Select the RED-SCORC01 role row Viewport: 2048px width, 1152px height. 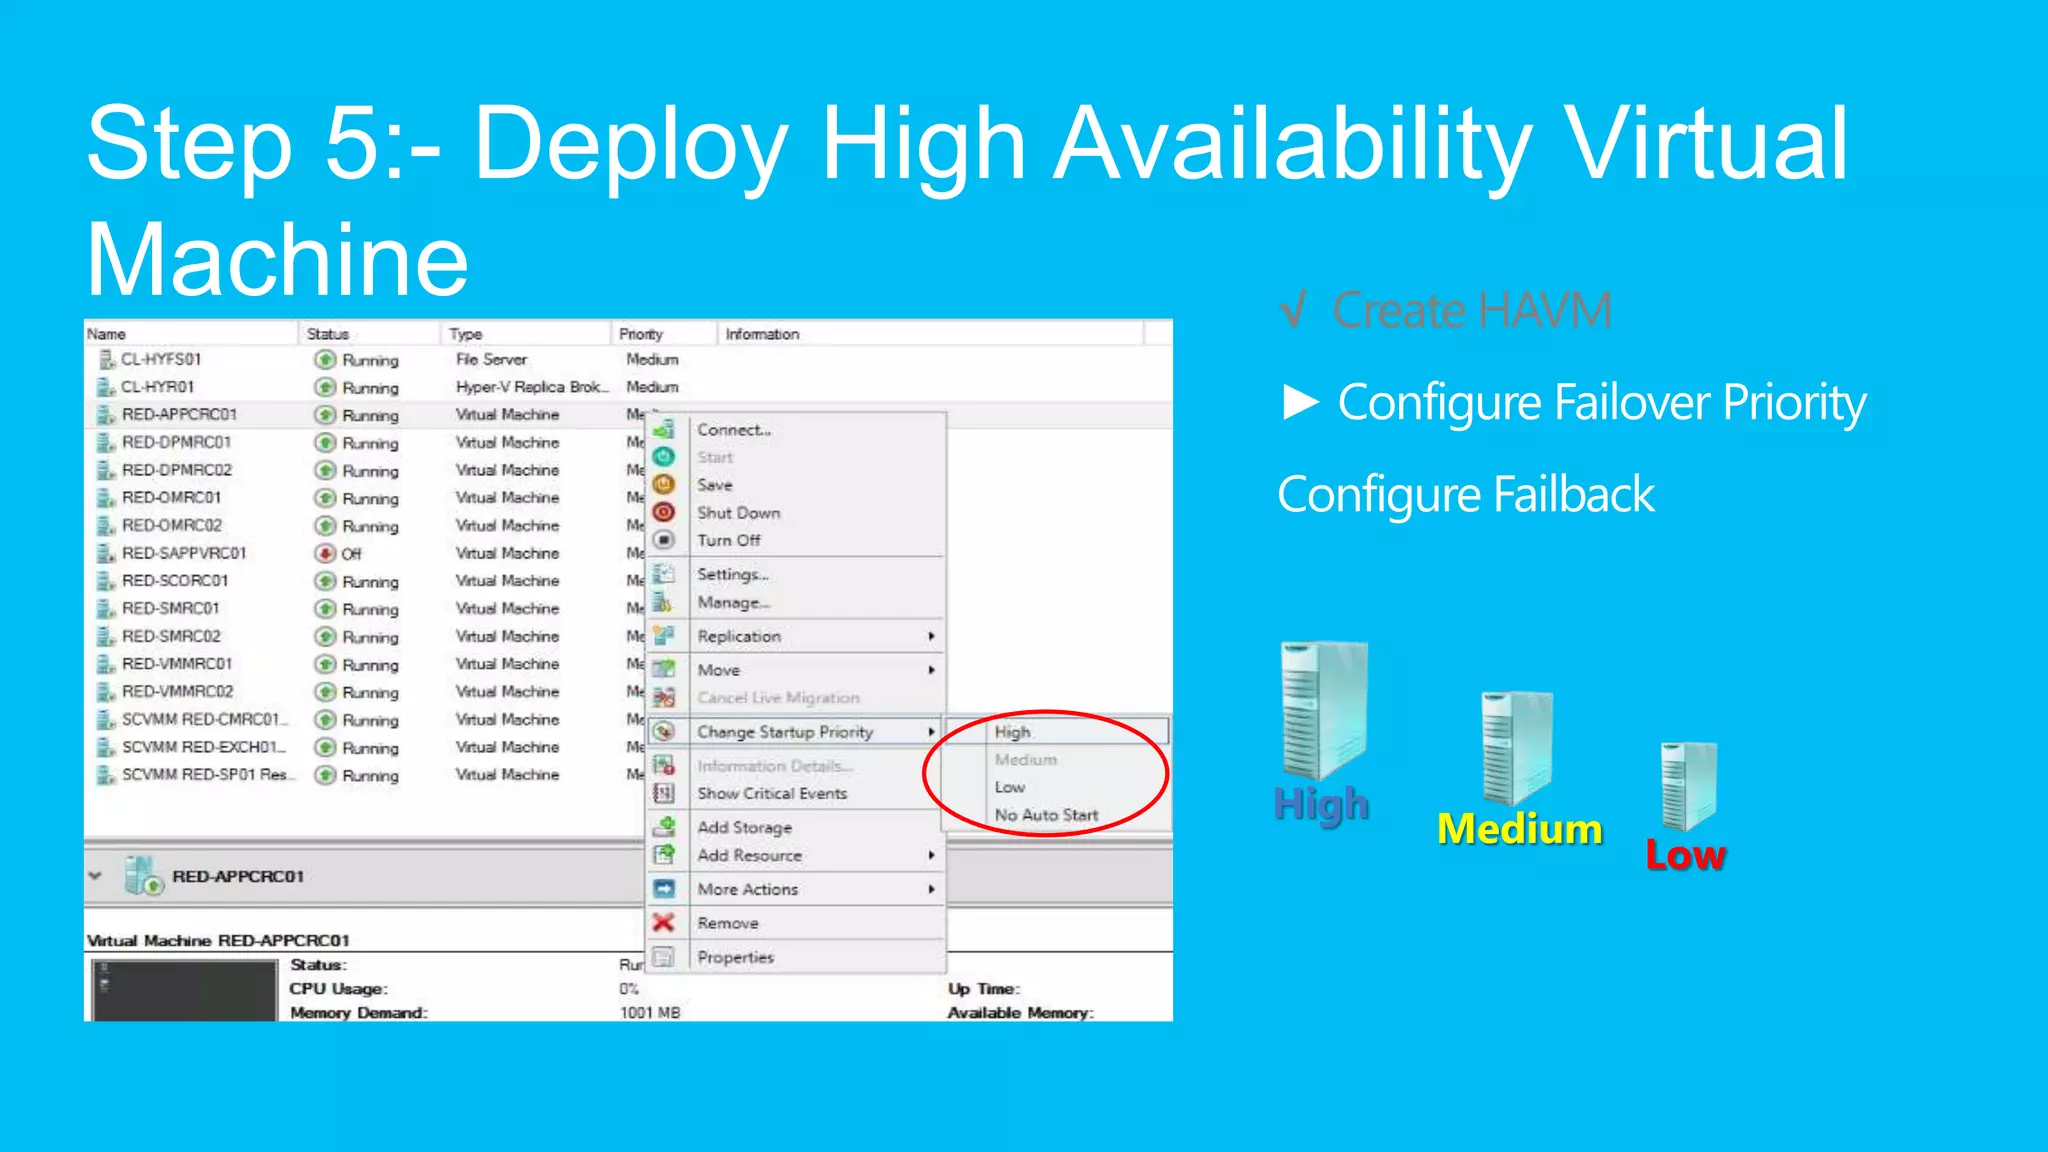(x=365, y=580)
